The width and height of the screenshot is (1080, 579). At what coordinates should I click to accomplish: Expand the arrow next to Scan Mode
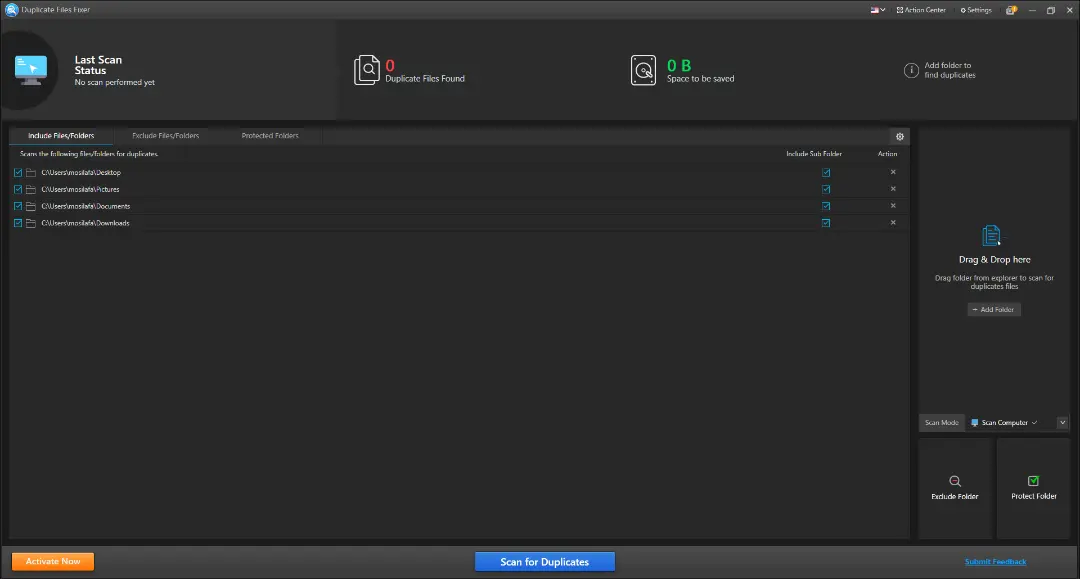(x=1062, y=423)
